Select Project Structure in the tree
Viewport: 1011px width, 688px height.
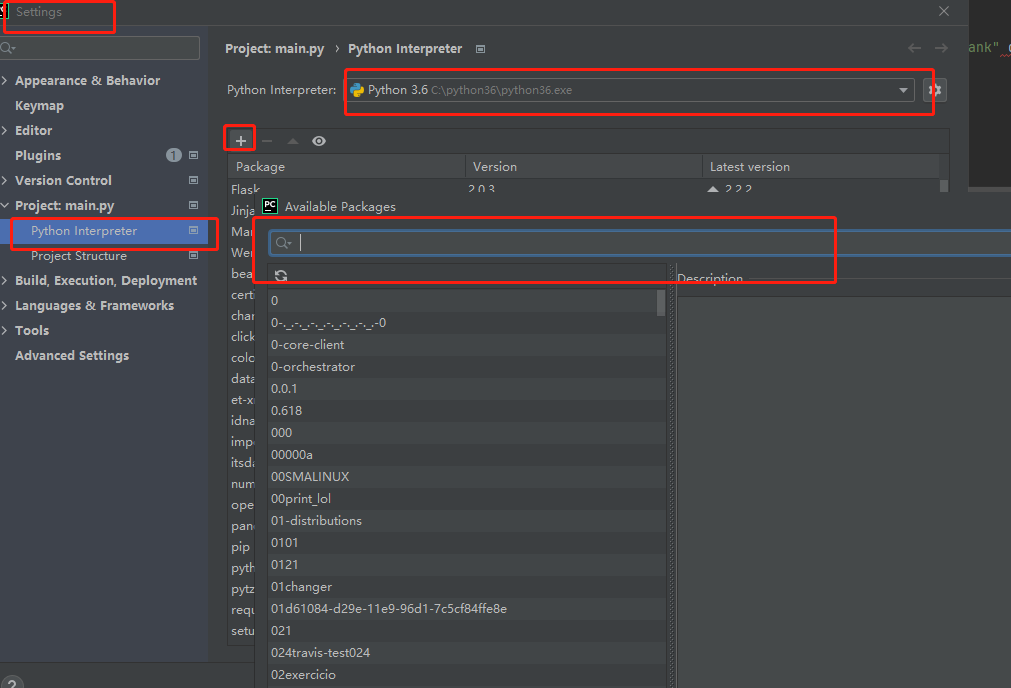click(79, 256)
